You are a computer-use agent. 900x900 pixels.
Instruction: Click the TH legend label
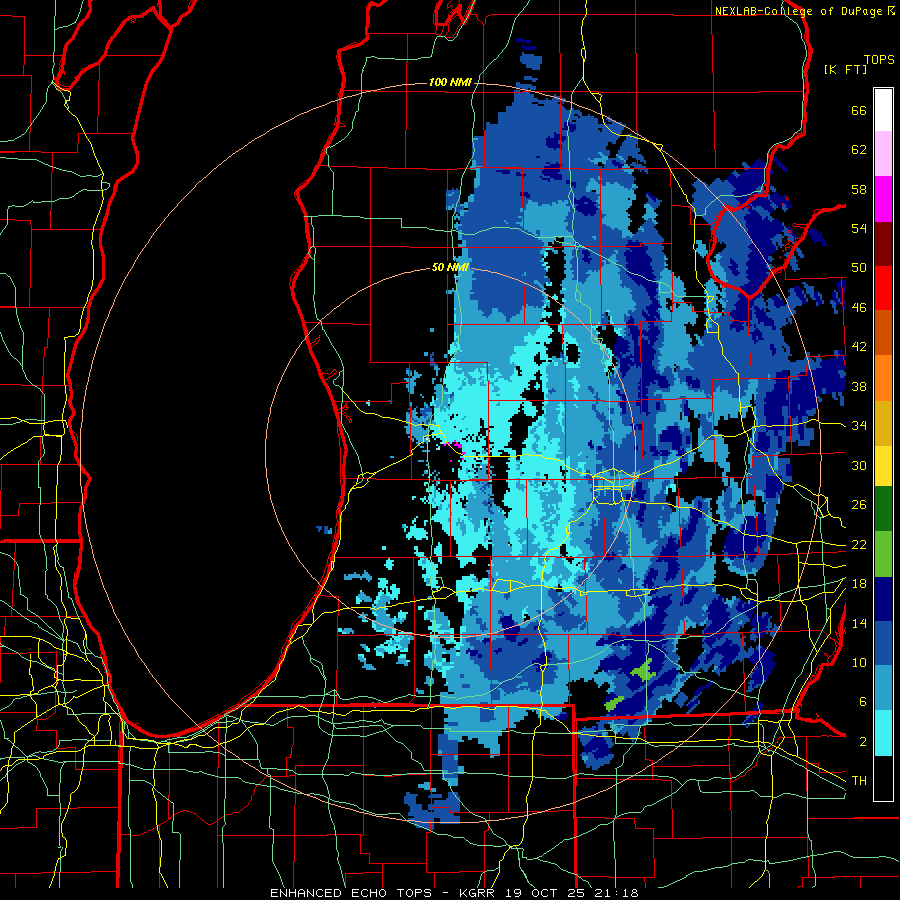pos(859,781)
